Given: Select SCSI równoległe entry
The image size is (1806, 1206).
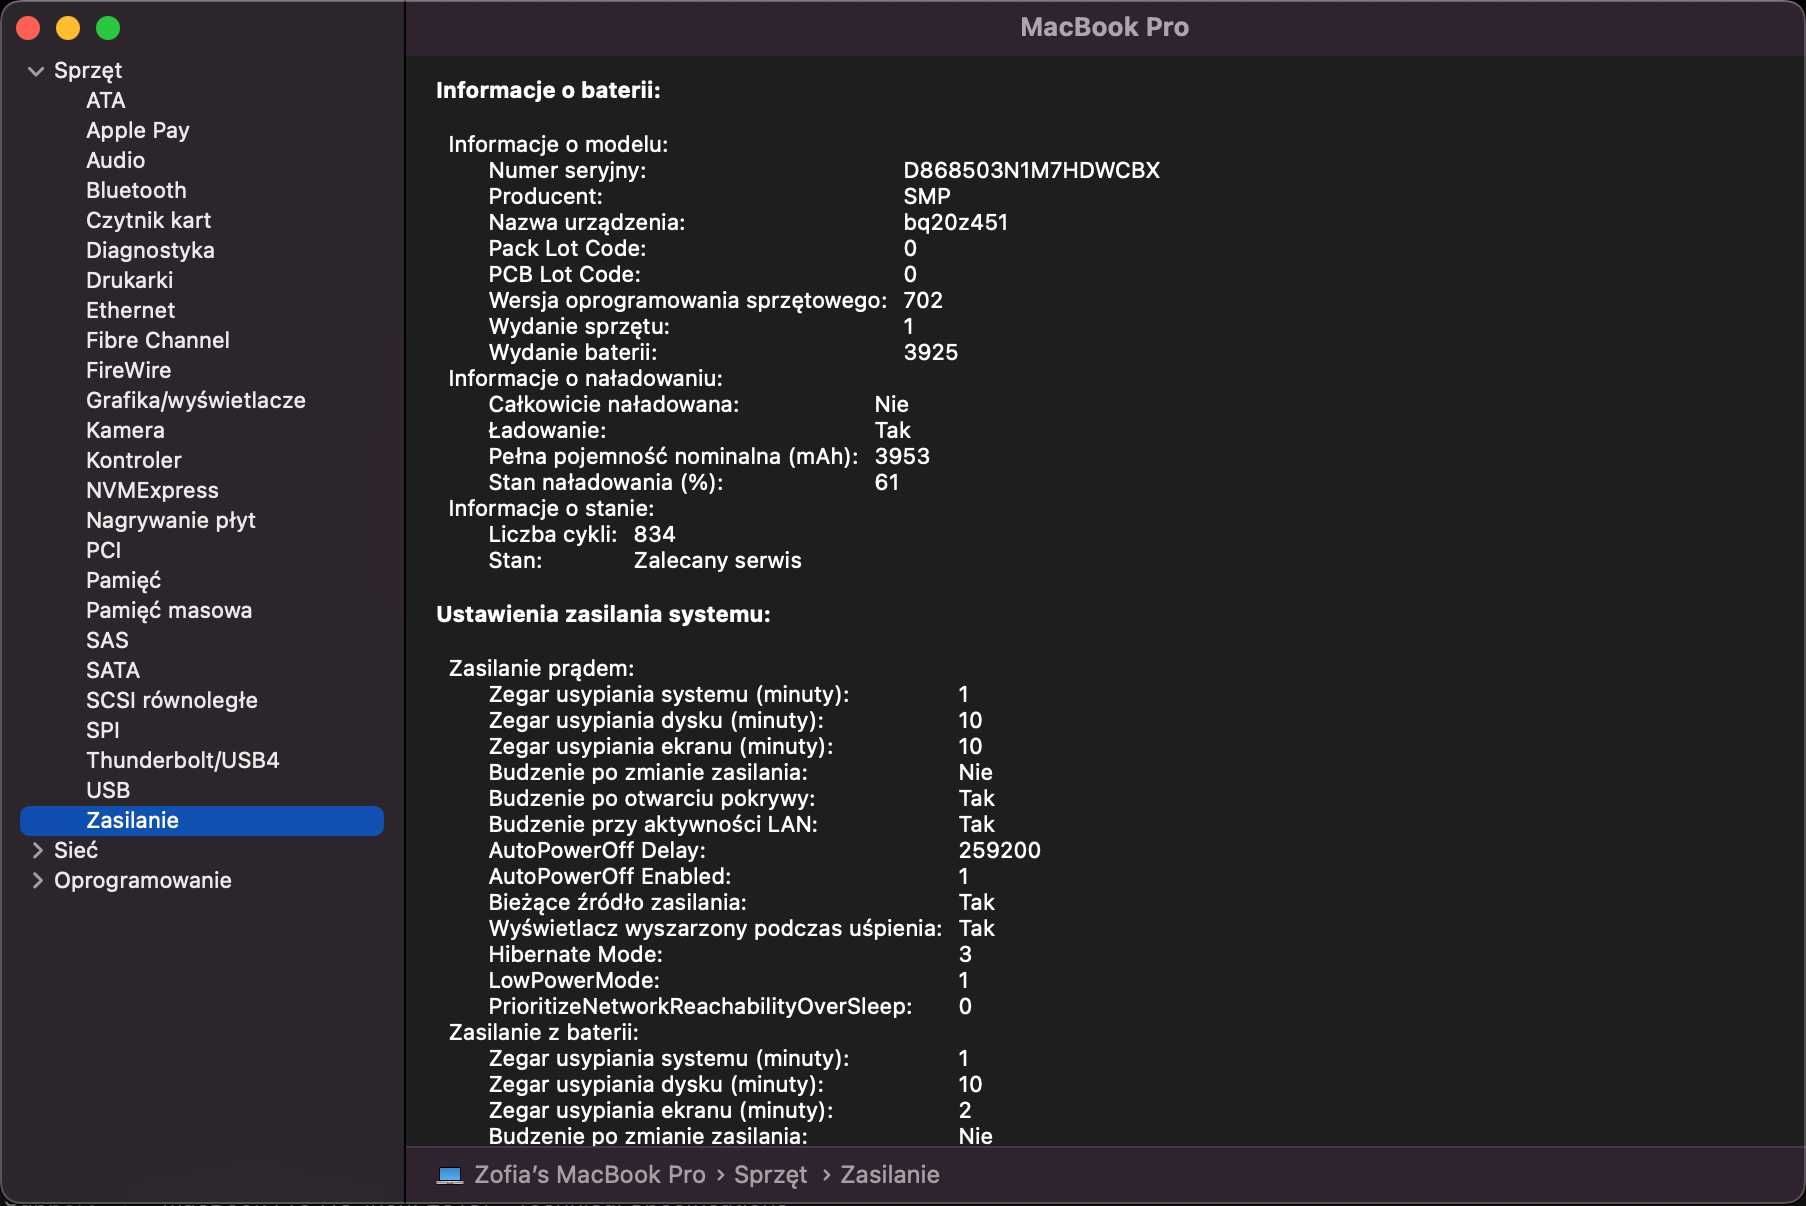Looking at the screenshot, I should [x=172, y=700].
